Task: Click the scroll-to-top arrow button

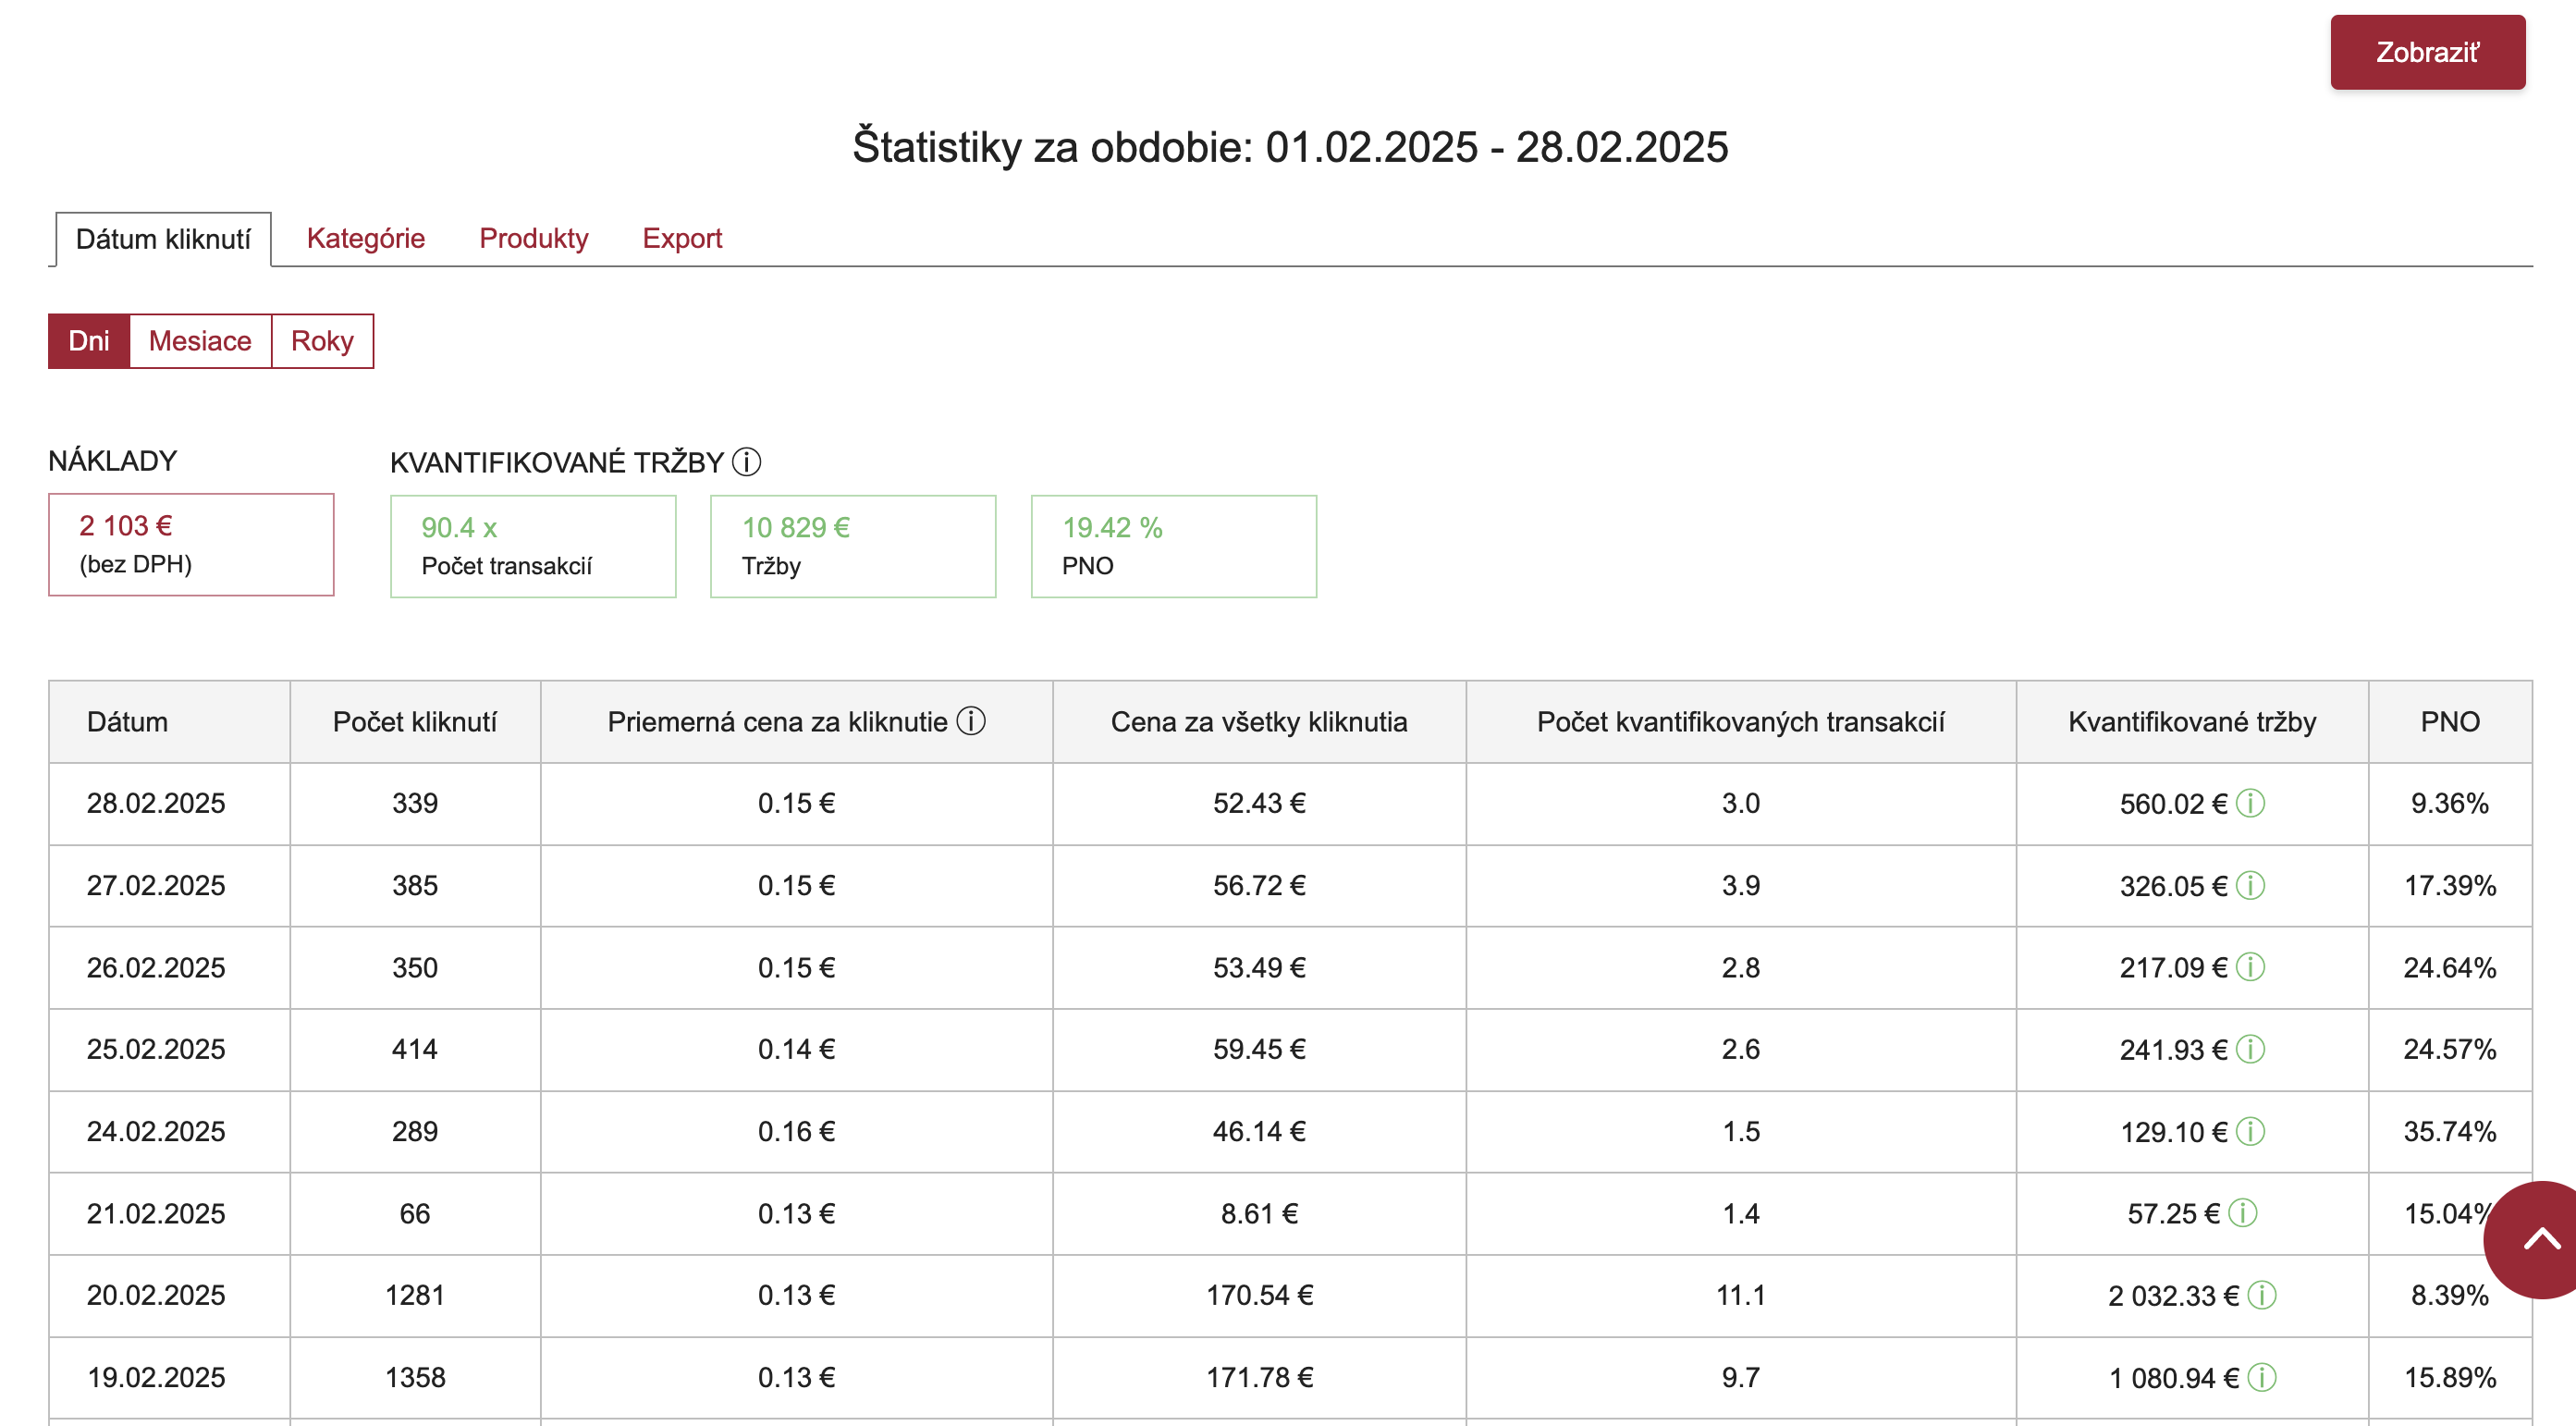Action: [2540, 1240]
